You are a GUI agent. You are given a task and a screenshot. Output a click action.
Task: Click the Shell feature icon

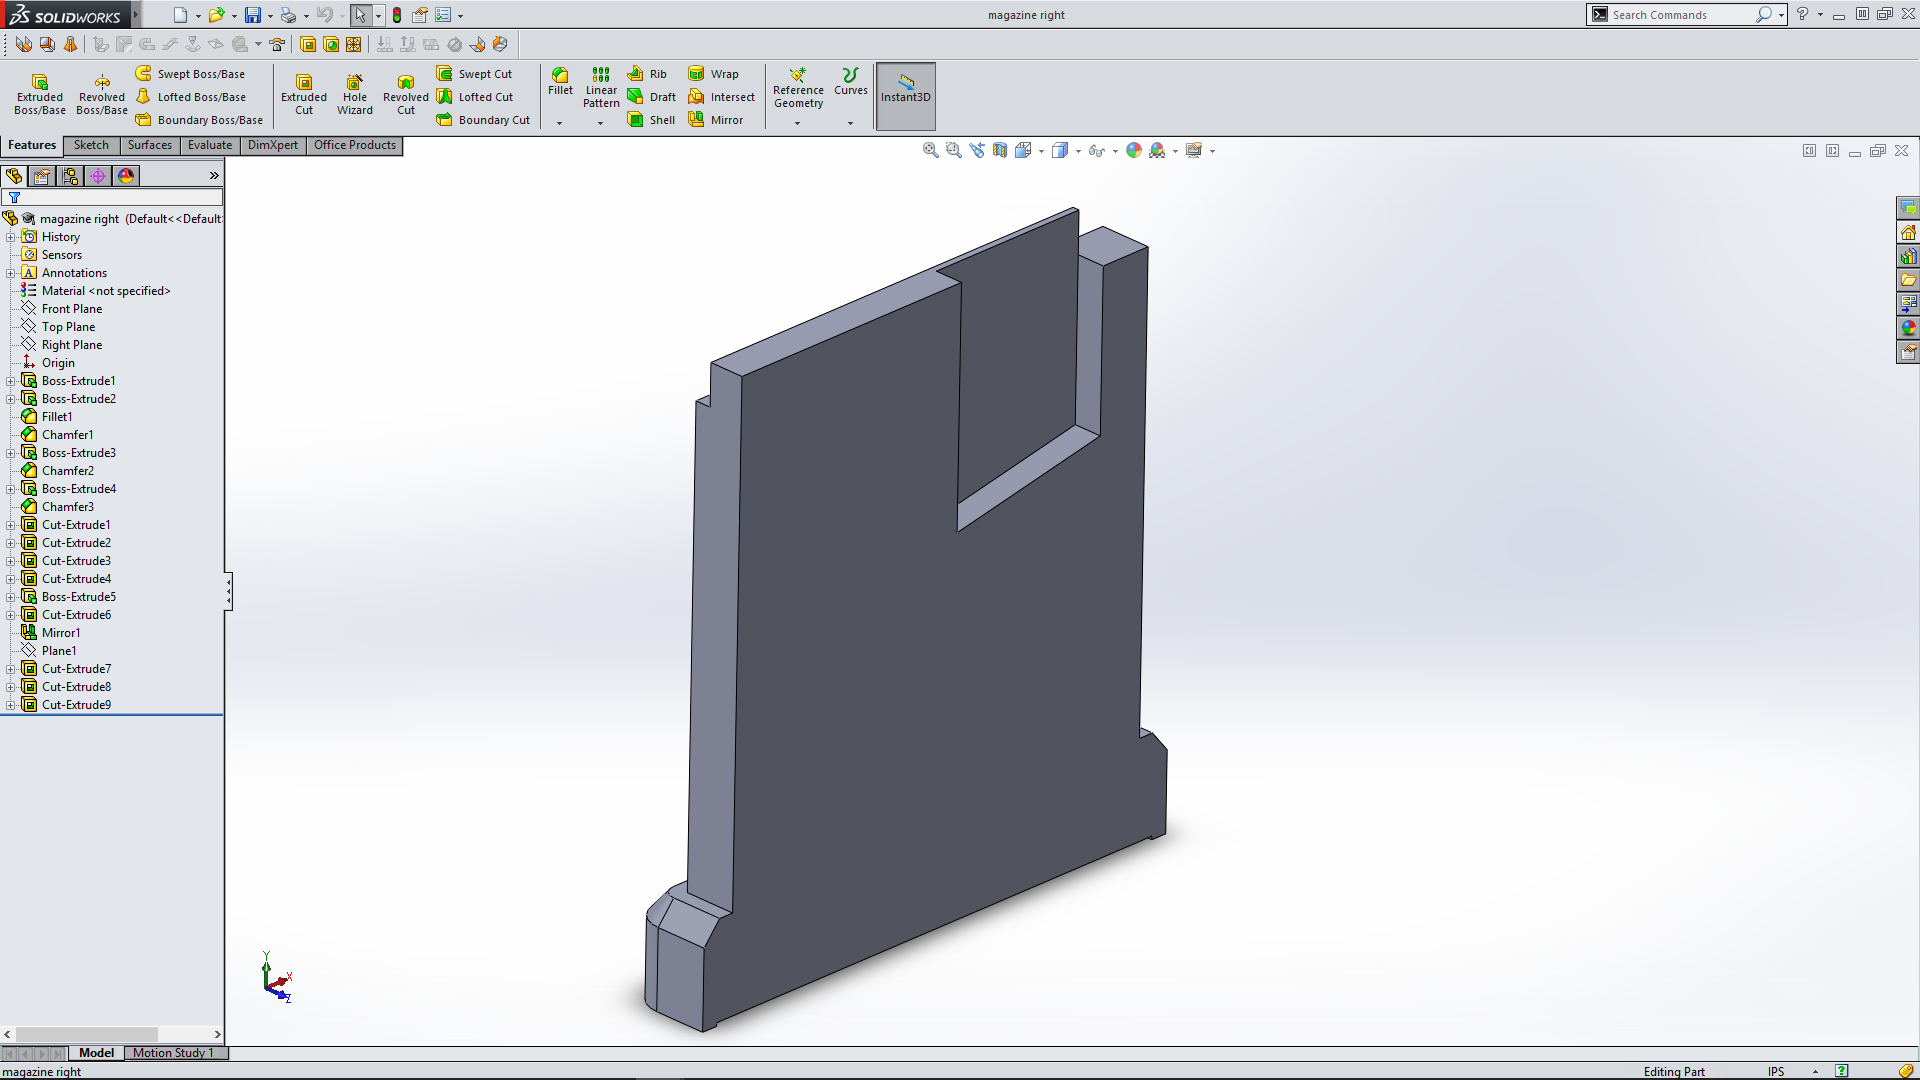(x=636, y=120)
